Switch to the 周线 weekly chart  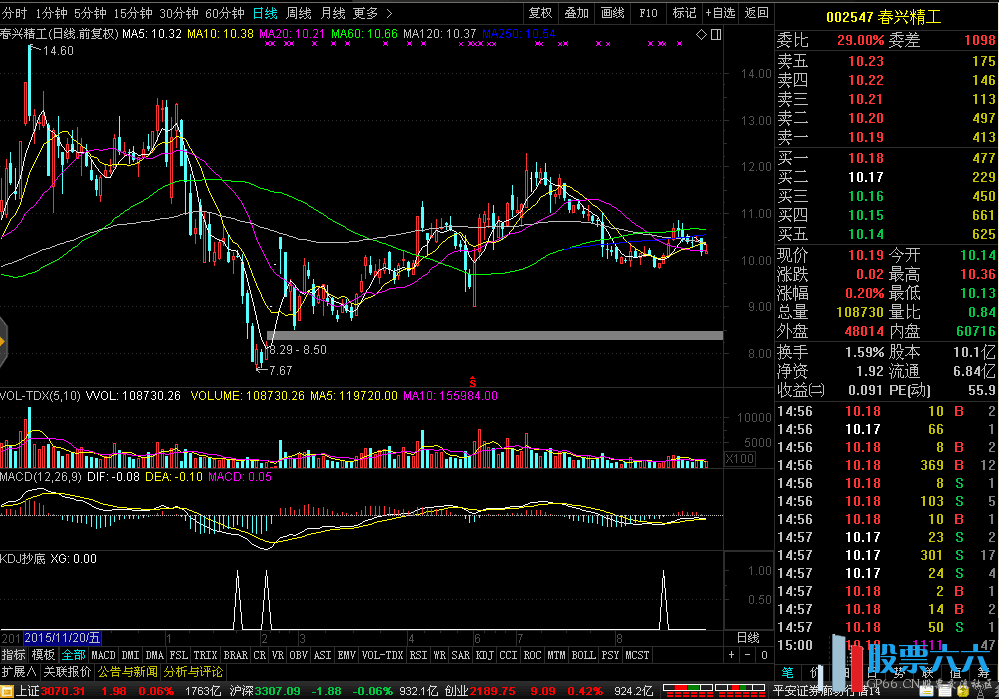click(299, 13)
